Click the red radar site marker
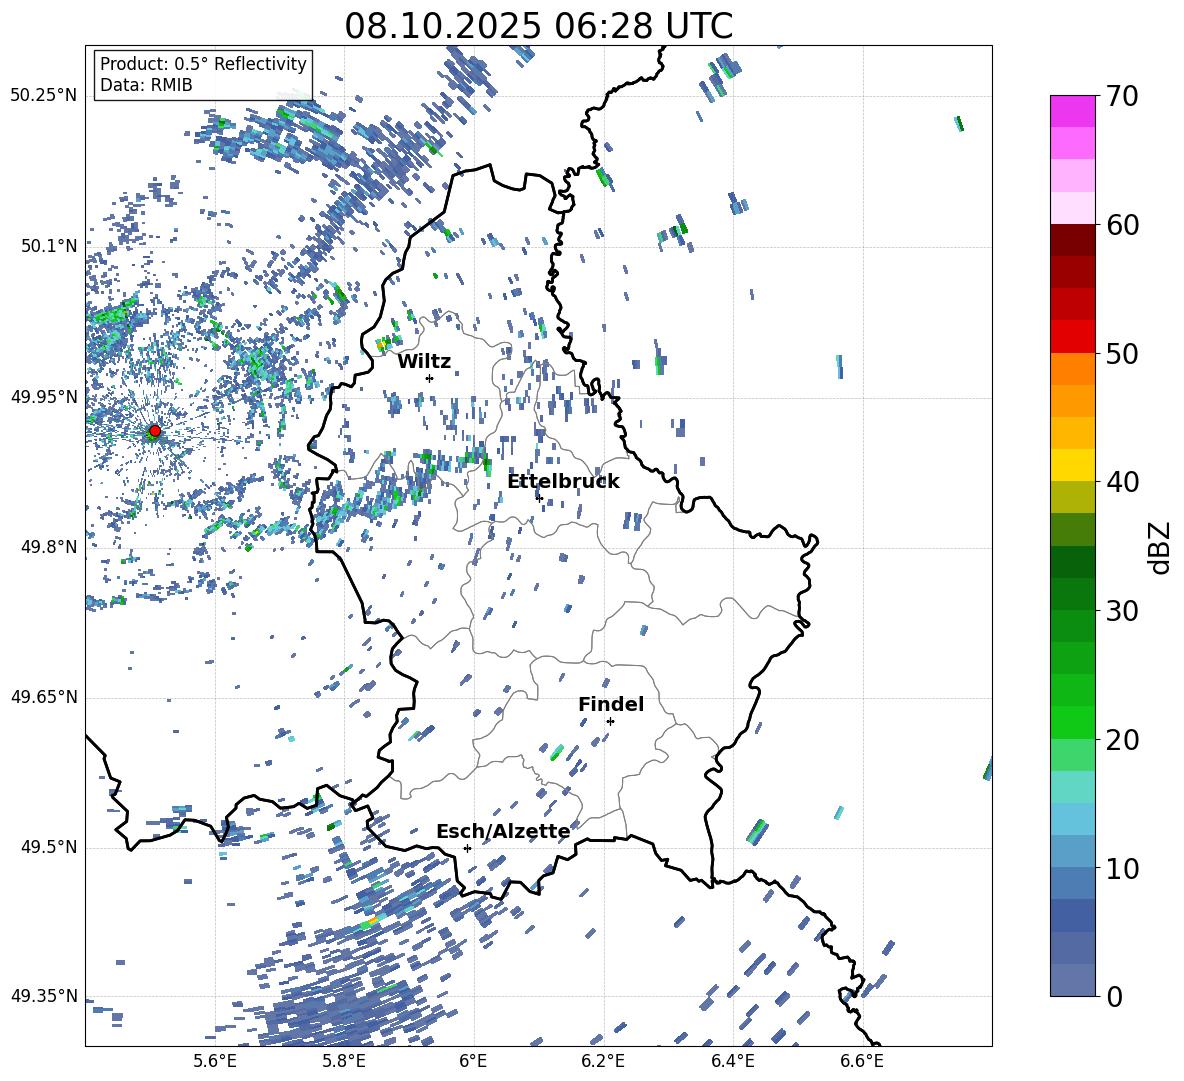Screen dimensions: 1184x1081 (154, 431)
